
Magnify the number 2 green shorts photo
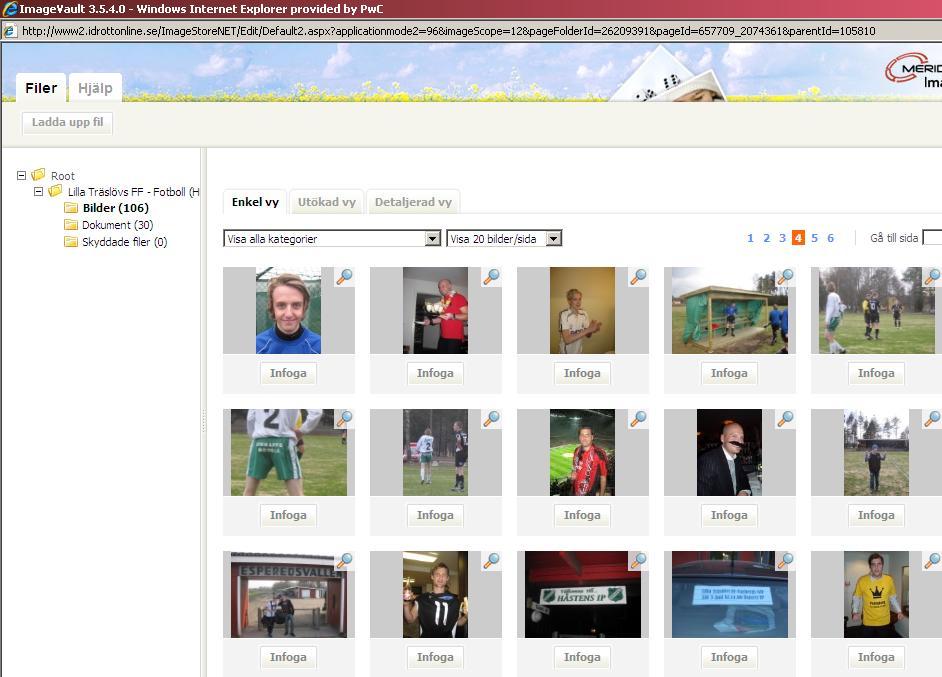tap(345, 418)
